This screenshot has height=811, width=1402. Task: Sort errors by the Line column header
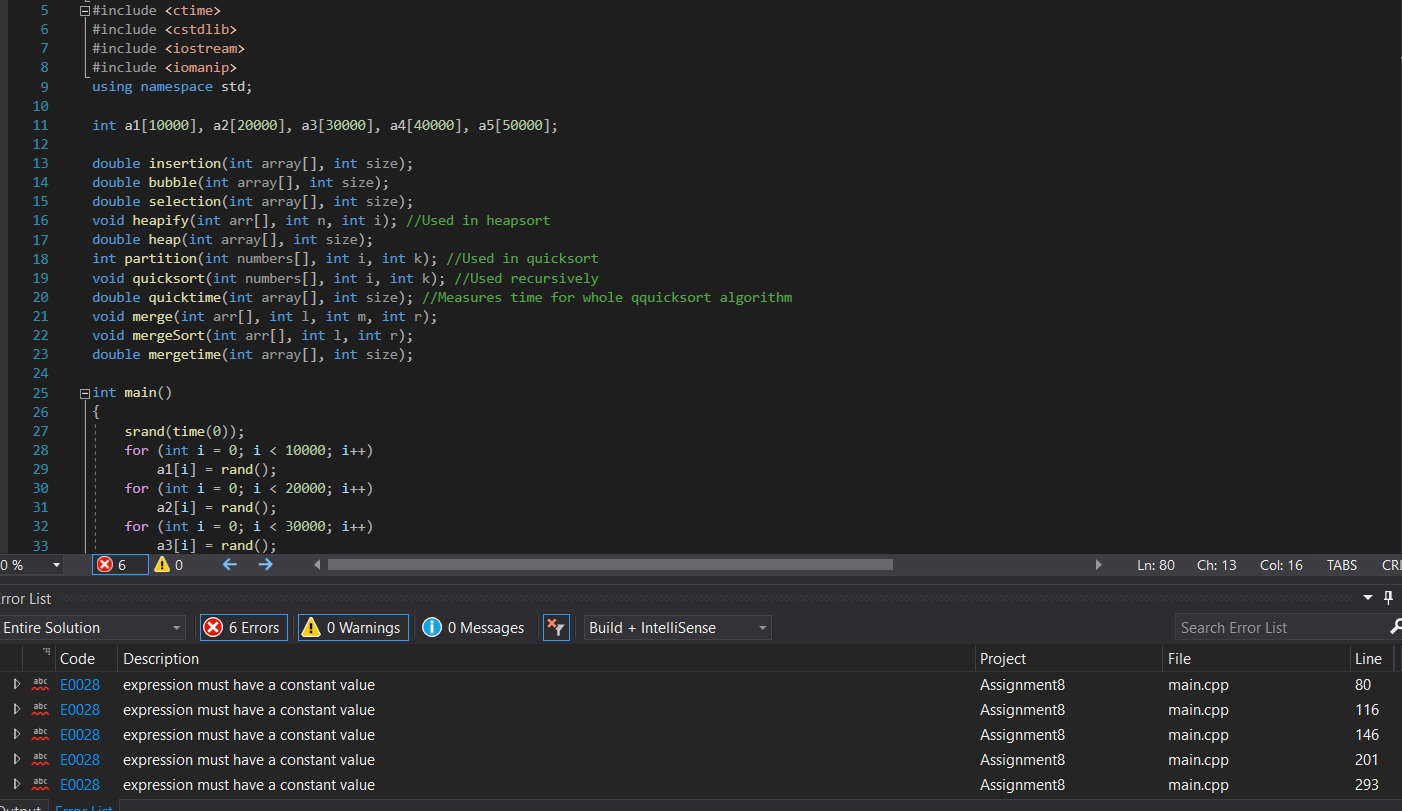click(x=1367, y=659)
